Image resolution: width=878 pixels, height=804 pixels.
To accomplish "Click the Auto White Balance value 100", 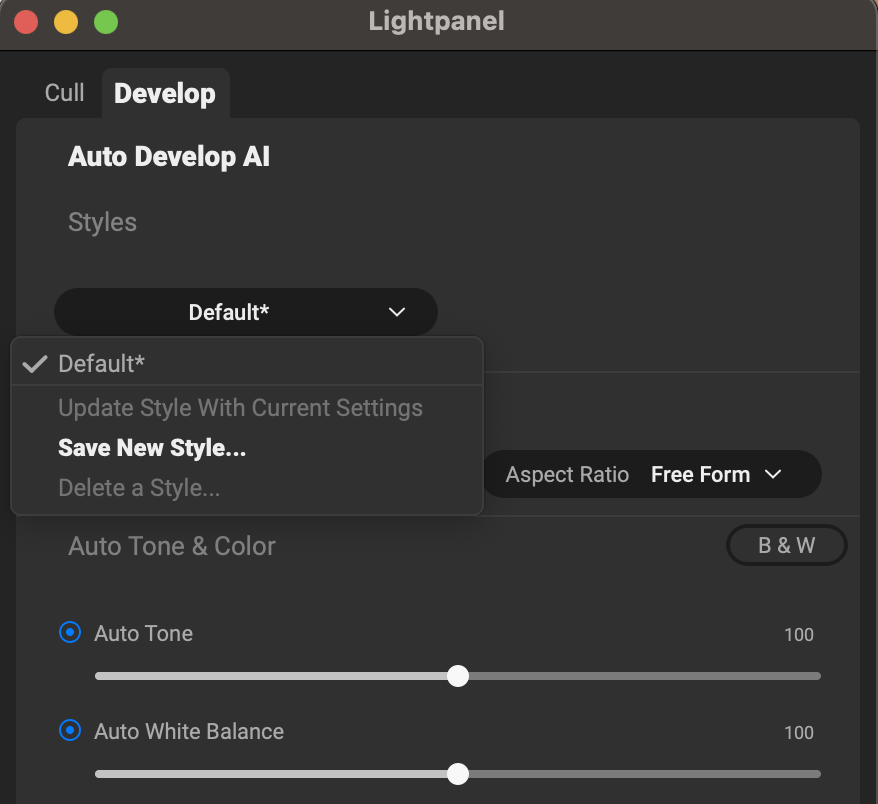I will [798, 732].
